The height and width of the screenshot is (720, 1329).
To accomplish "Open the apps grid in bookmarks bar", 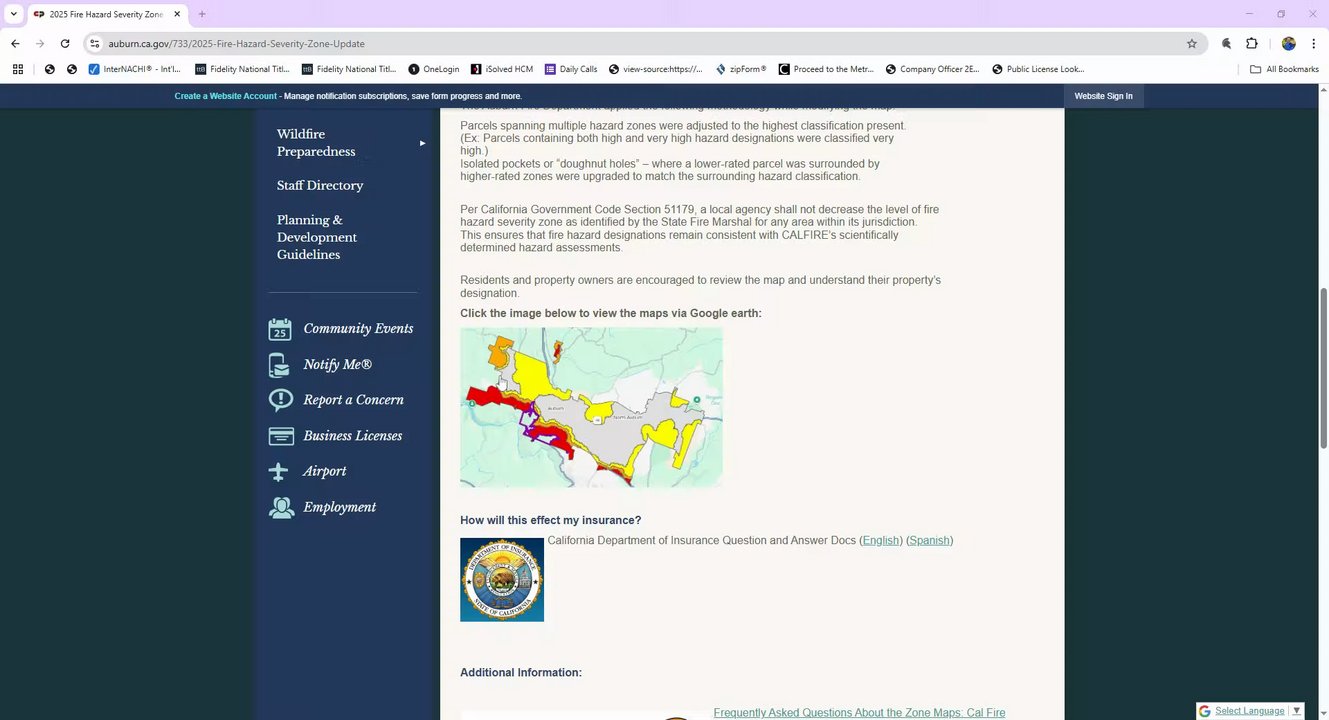I will tap(18, 69).
